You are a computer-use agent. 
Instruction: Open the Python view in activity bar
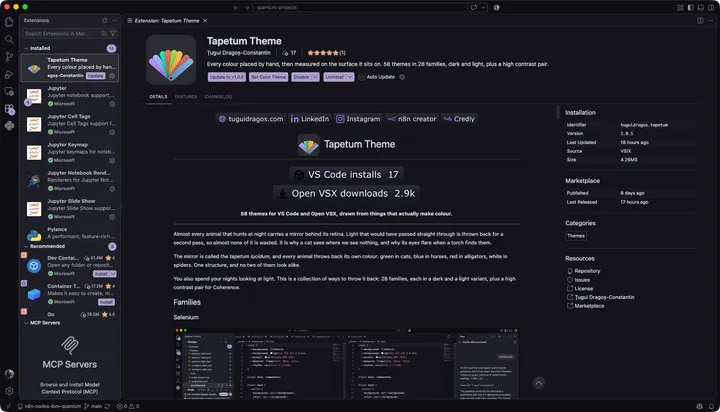pyautogui.click(x=9, y=126)
